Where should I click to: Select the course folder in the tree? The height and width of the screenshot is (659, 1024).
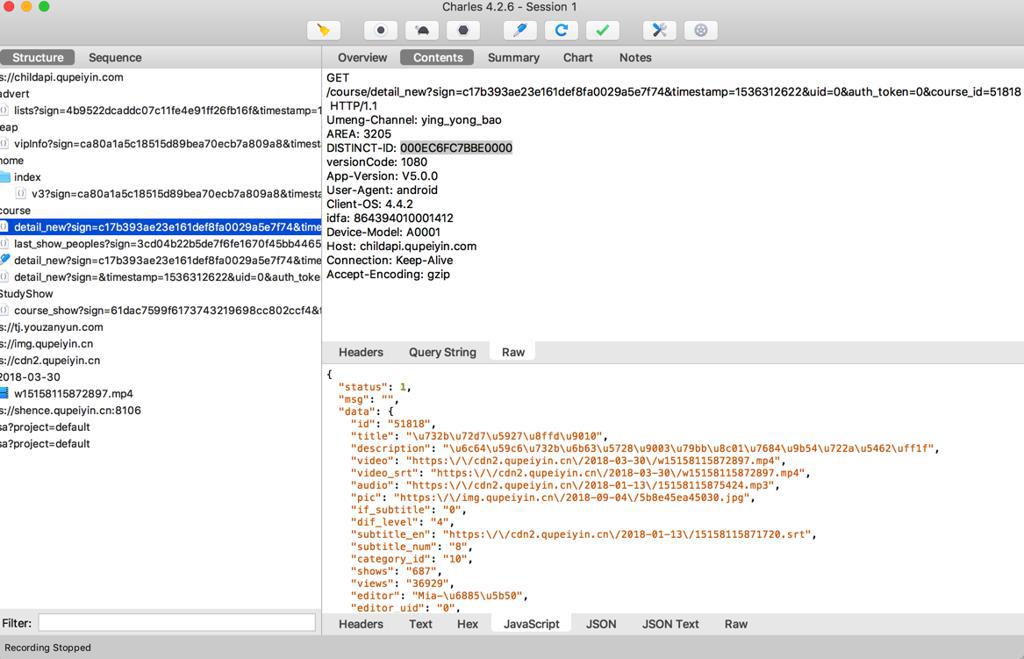16,210
